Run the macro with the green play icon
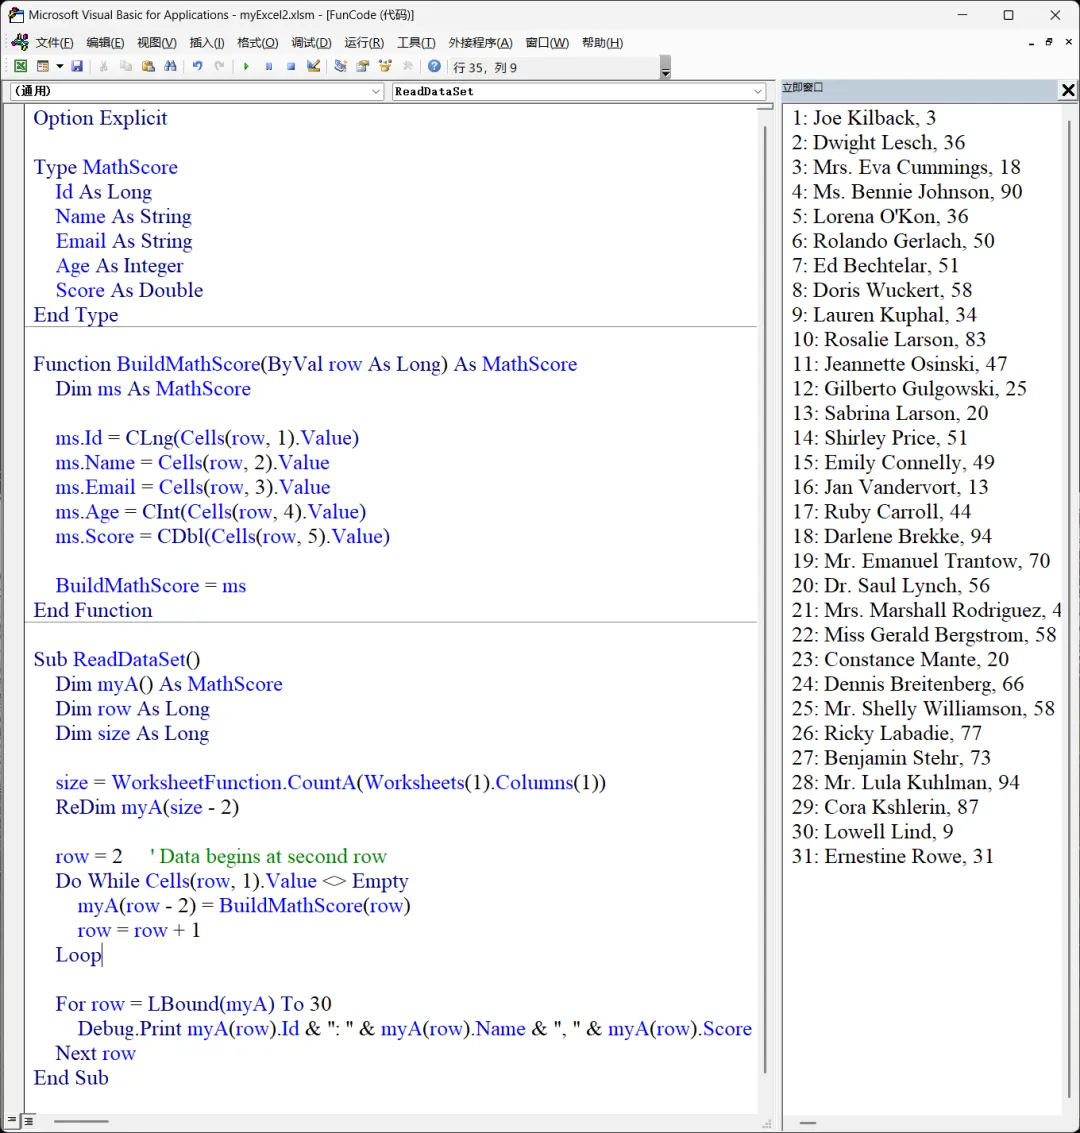The height and width of the screenshot is (1133, 1080). [x=246, y=66]
